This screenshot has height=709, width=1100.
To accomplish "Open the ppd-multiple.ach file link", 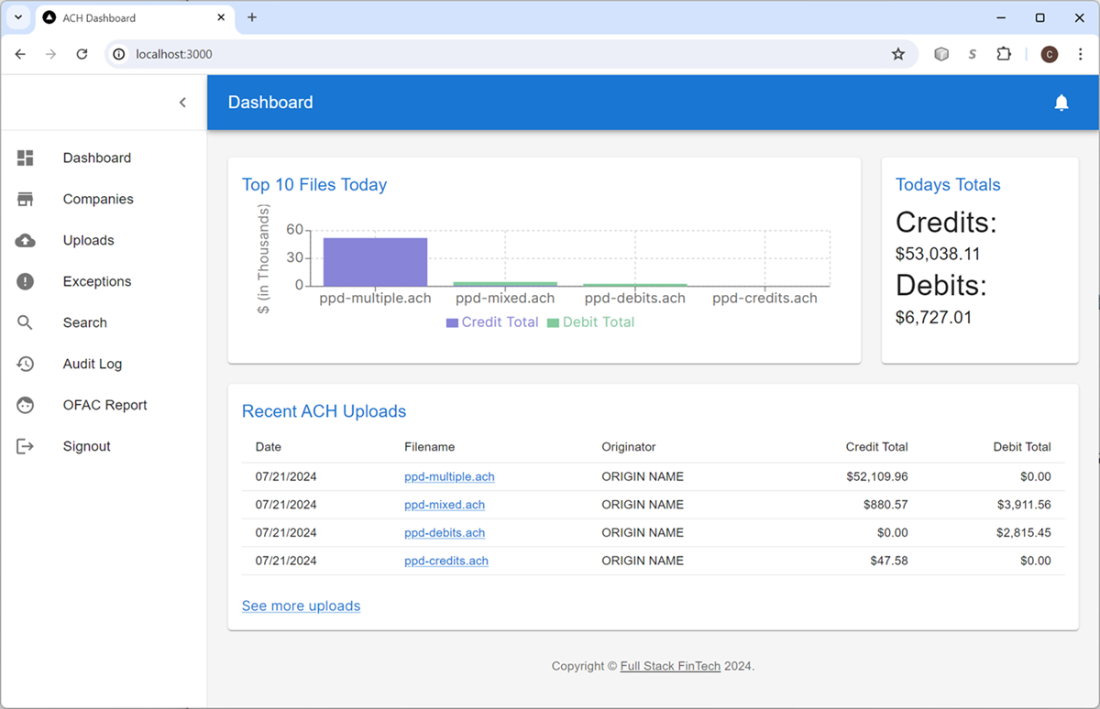I will coord(449,477).
